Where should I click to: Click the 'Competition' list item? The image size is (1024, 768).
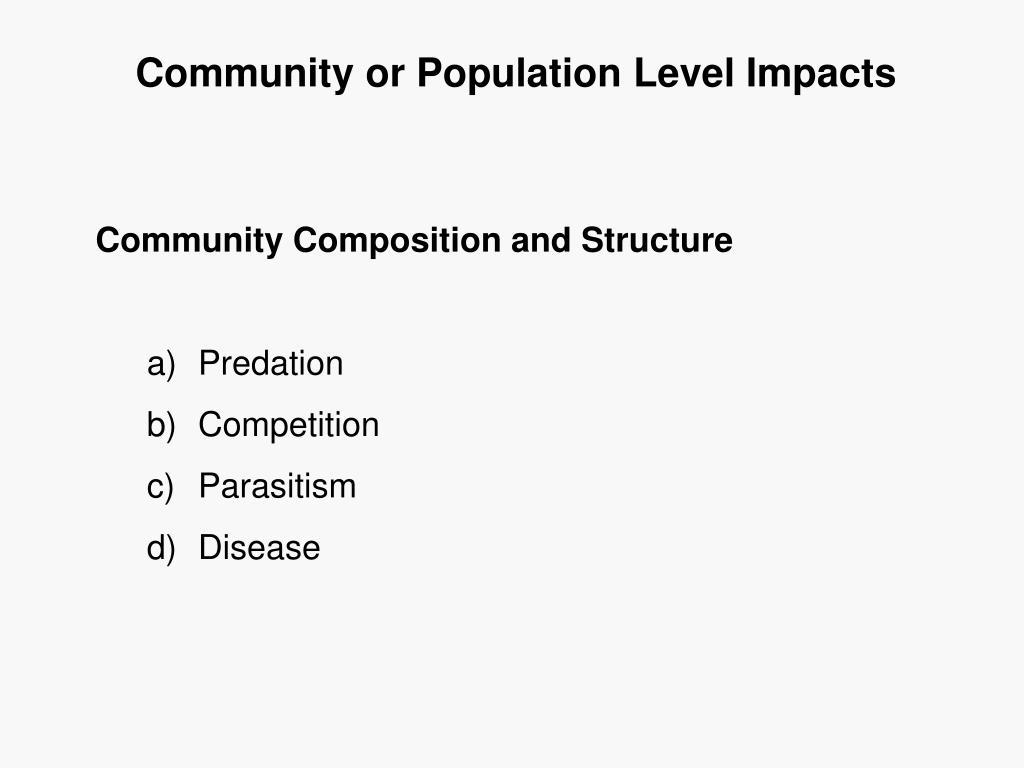289,425
